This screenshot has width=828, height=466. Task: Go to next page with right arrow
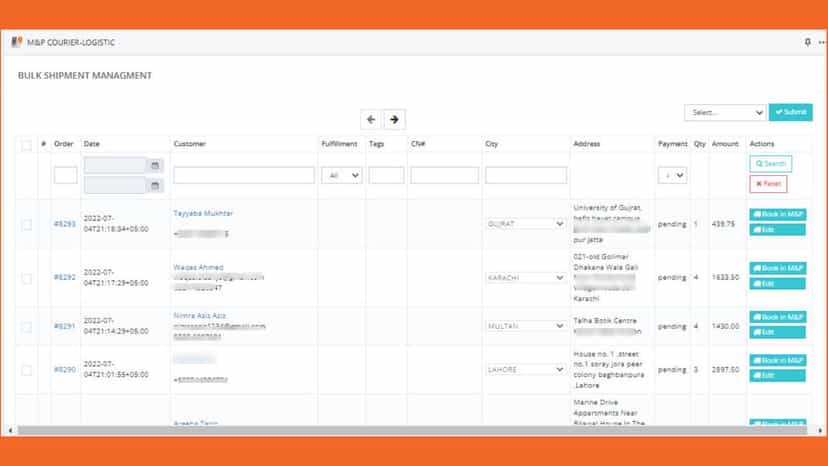pyautogui.click(x=394, y=119)
